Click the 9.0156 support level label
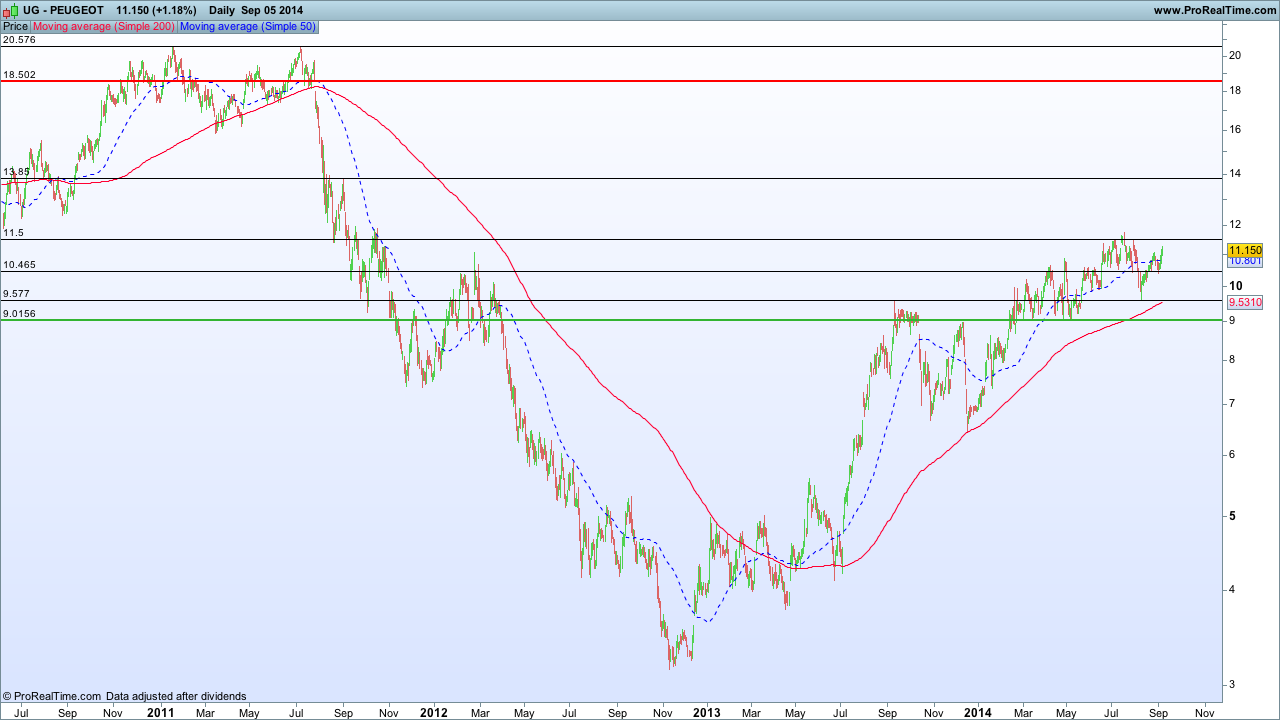1280x720 pixels. [x=19, y=314]
